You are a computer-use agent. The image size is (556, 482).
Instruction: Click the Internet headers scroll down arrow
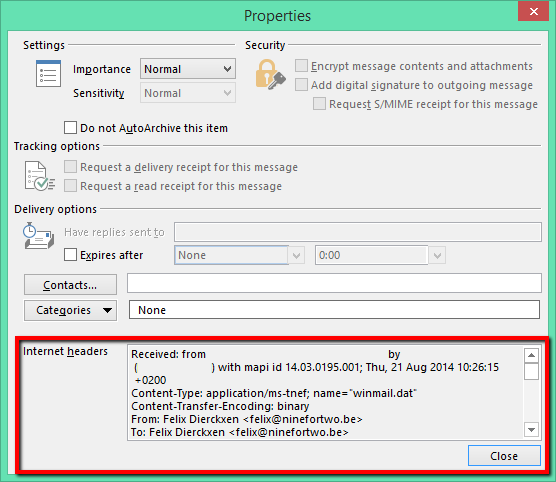[532, 430]
